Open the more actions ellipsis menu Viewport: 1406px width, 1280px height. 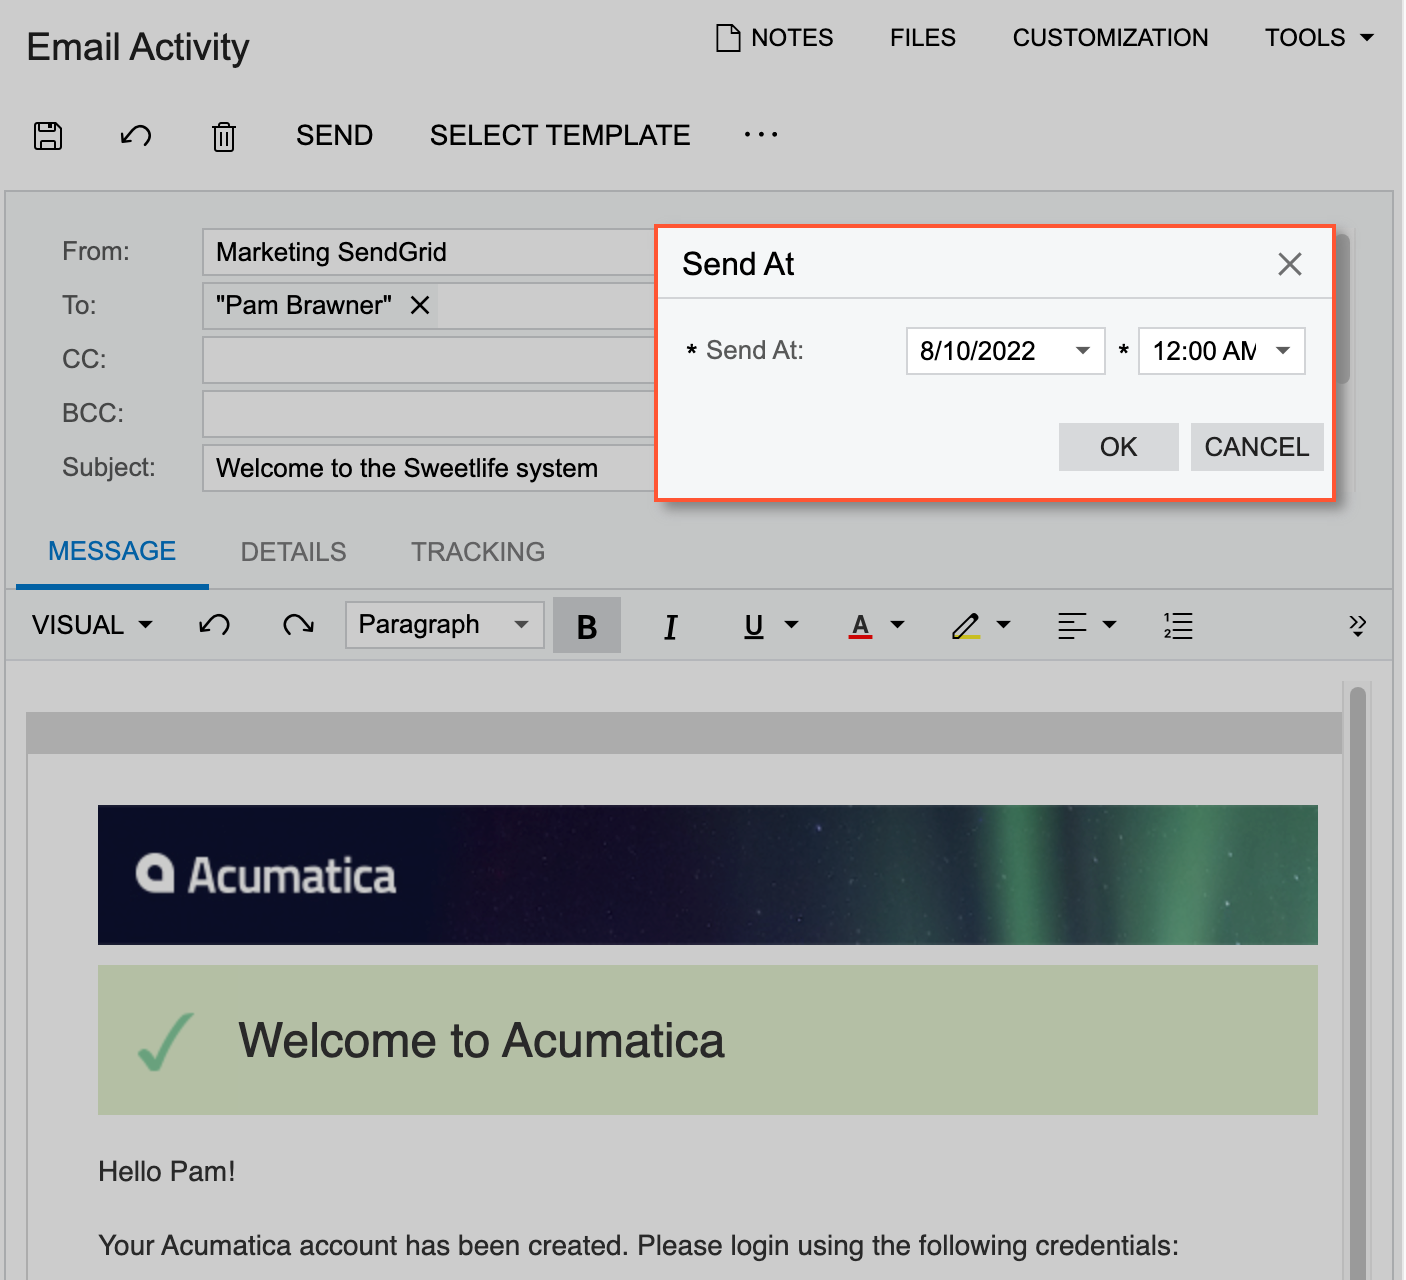tap(760, 134)
